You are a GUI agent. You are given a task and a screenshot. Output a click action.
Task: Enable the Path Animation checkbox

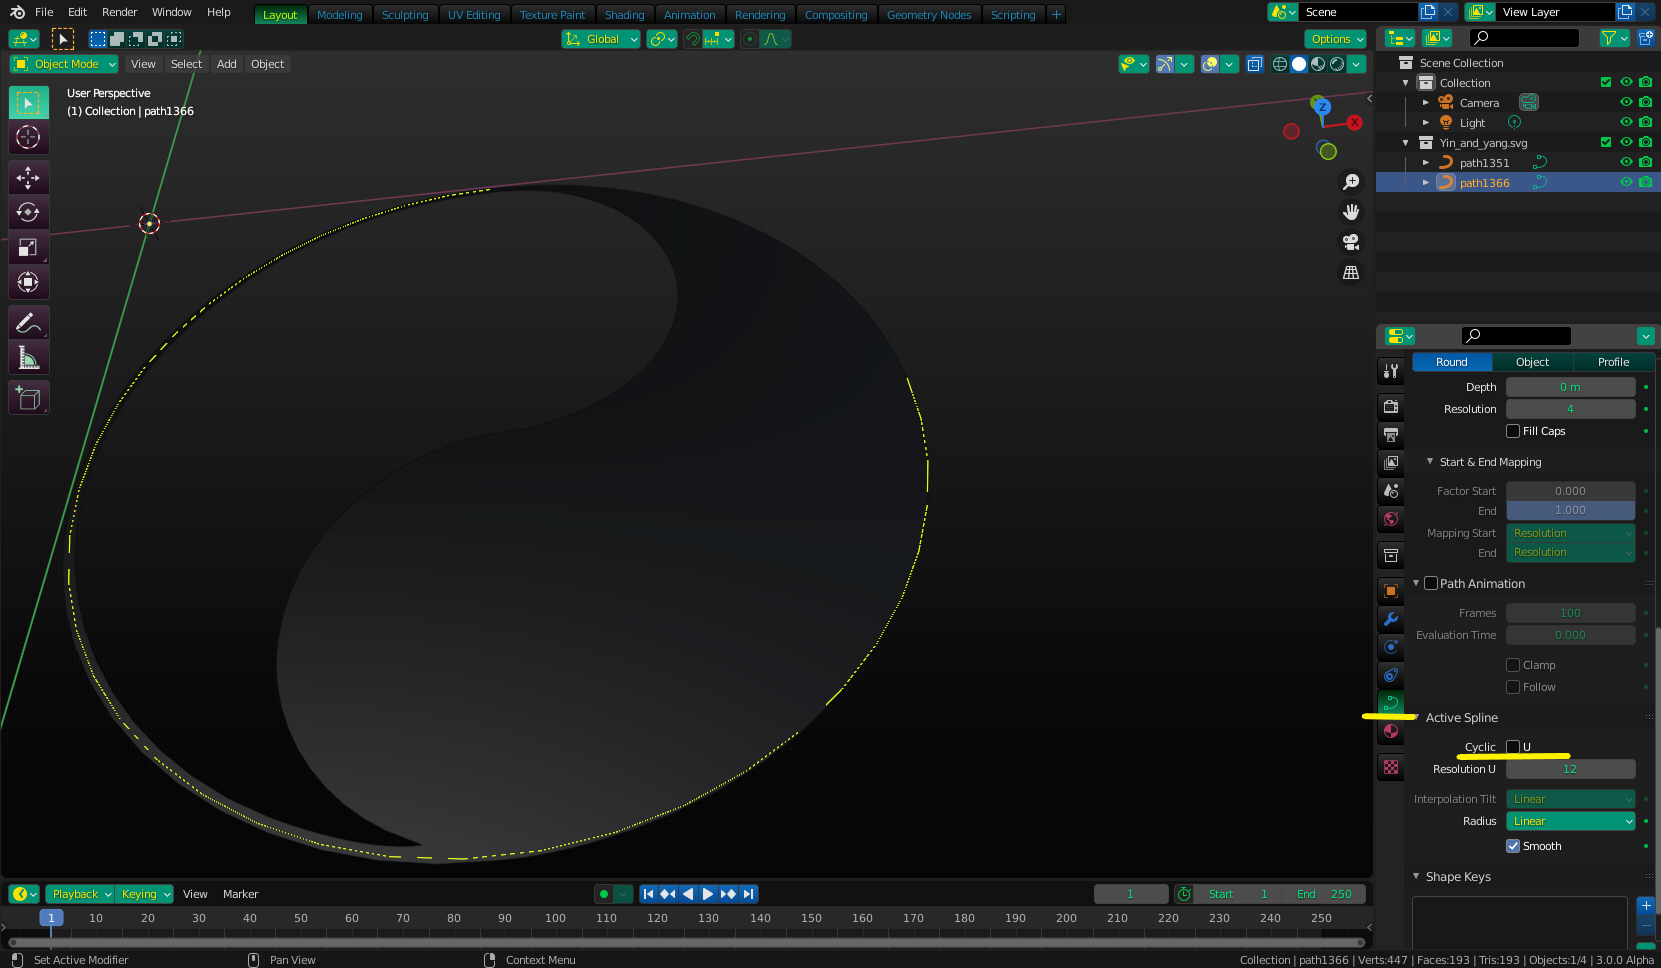click(1431, 583)
